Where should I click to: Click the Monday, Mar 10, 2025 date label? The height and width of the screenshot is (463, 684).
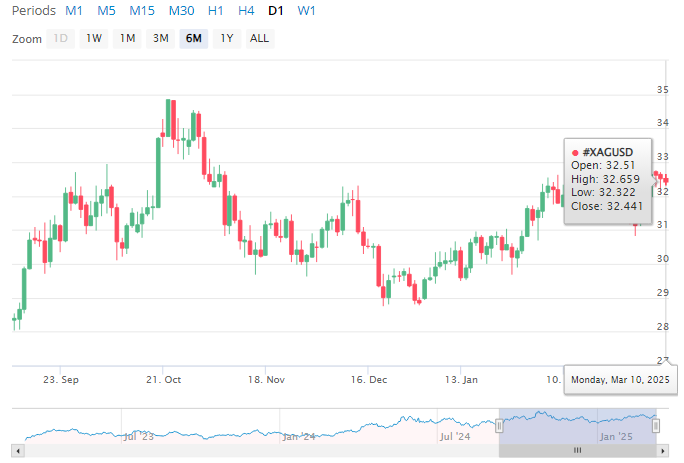click(620, 380)
